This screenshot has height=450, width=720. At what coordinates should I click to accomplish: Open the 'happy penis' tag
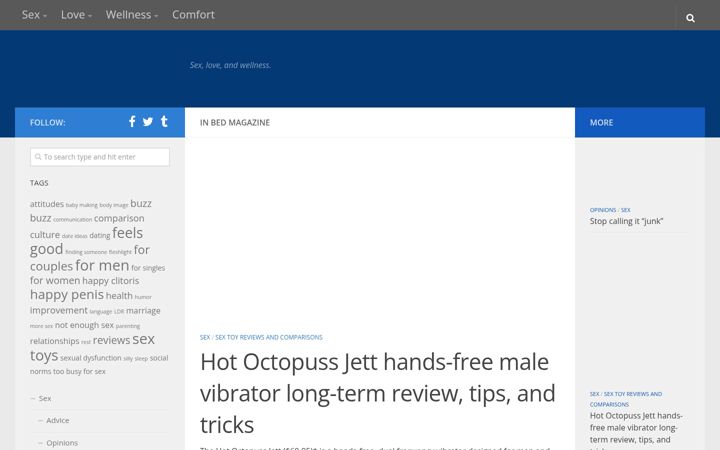67,295
